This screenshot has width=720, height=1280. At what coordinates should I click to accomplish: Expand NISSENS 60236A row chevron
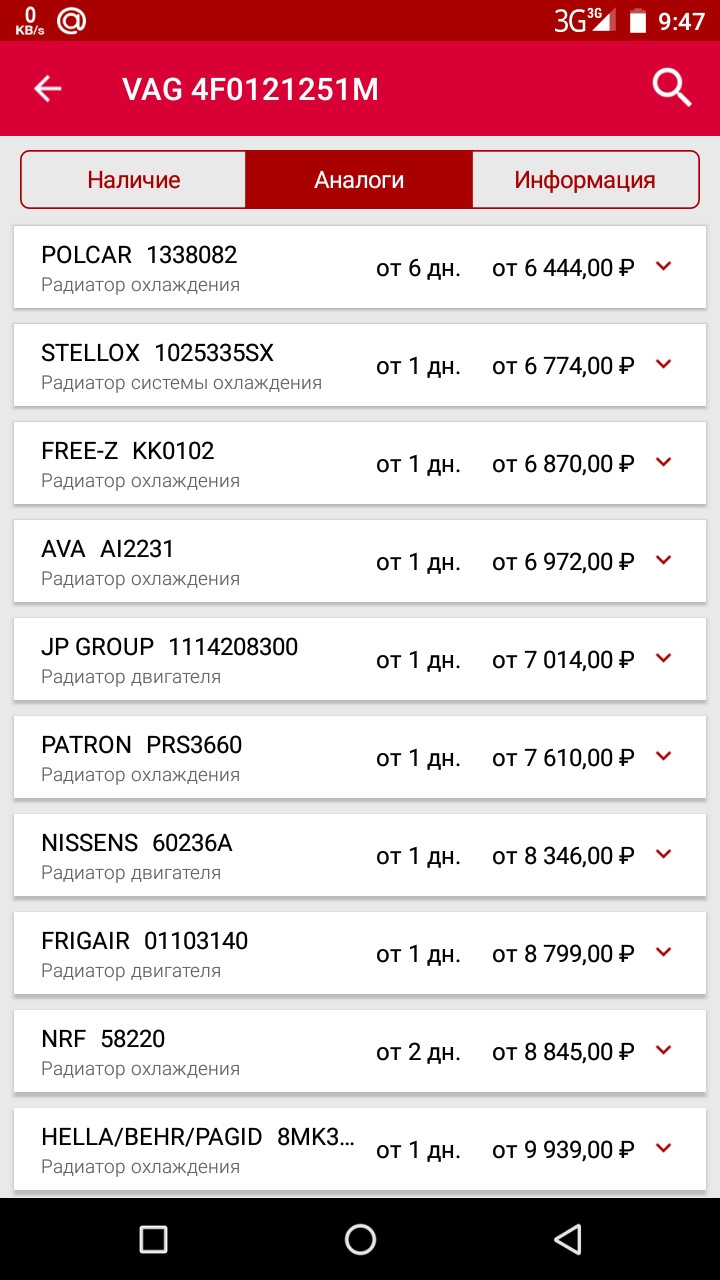click(663, 854)
